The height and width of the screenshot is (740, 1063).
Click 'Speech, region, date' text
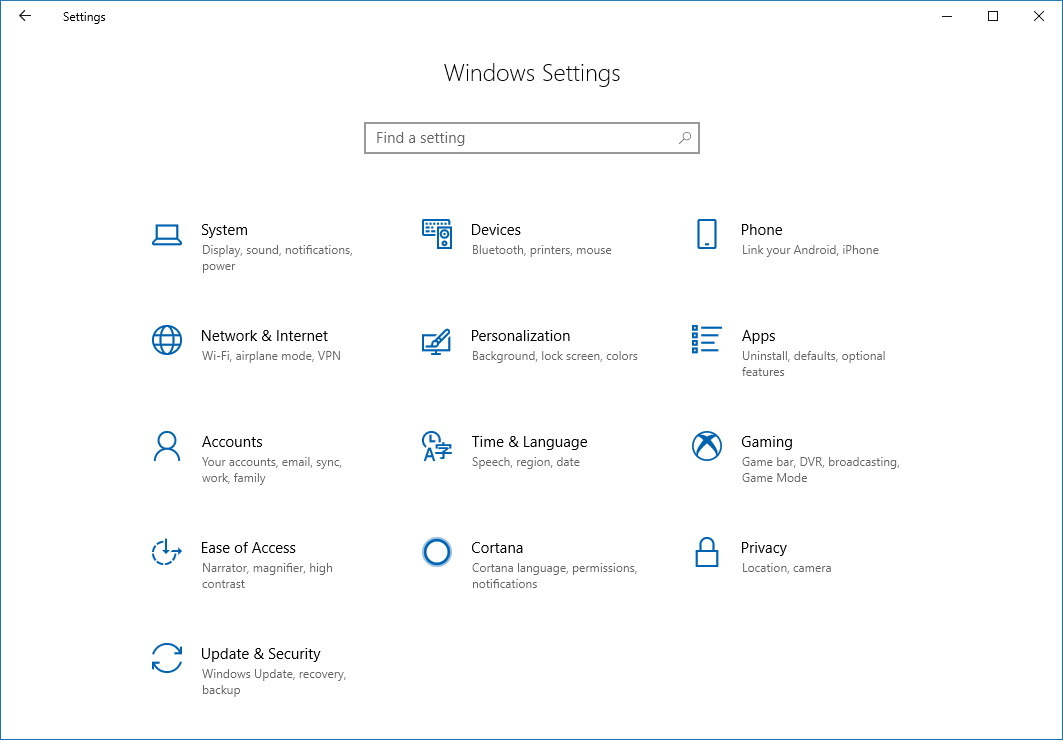tap(525, 462)
